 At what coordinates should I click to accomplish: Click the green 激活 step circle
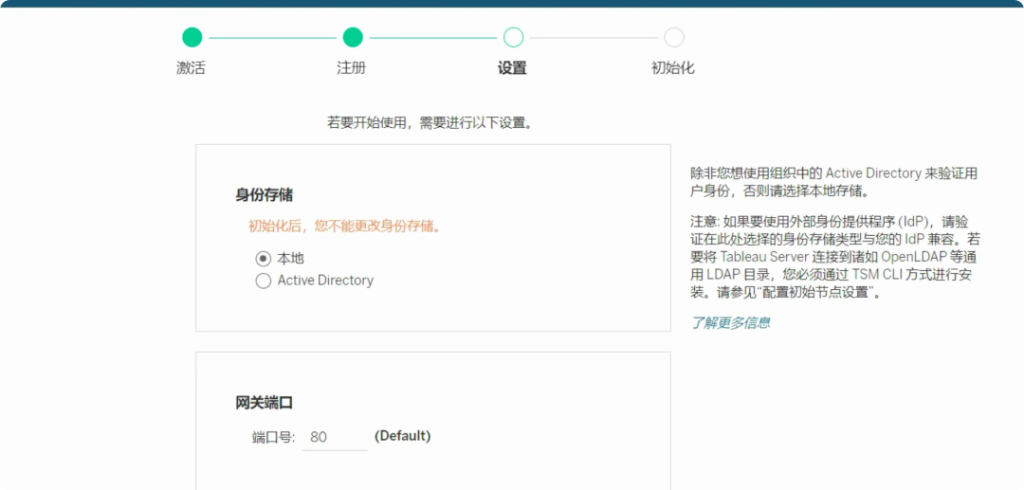tap(192, 38)
